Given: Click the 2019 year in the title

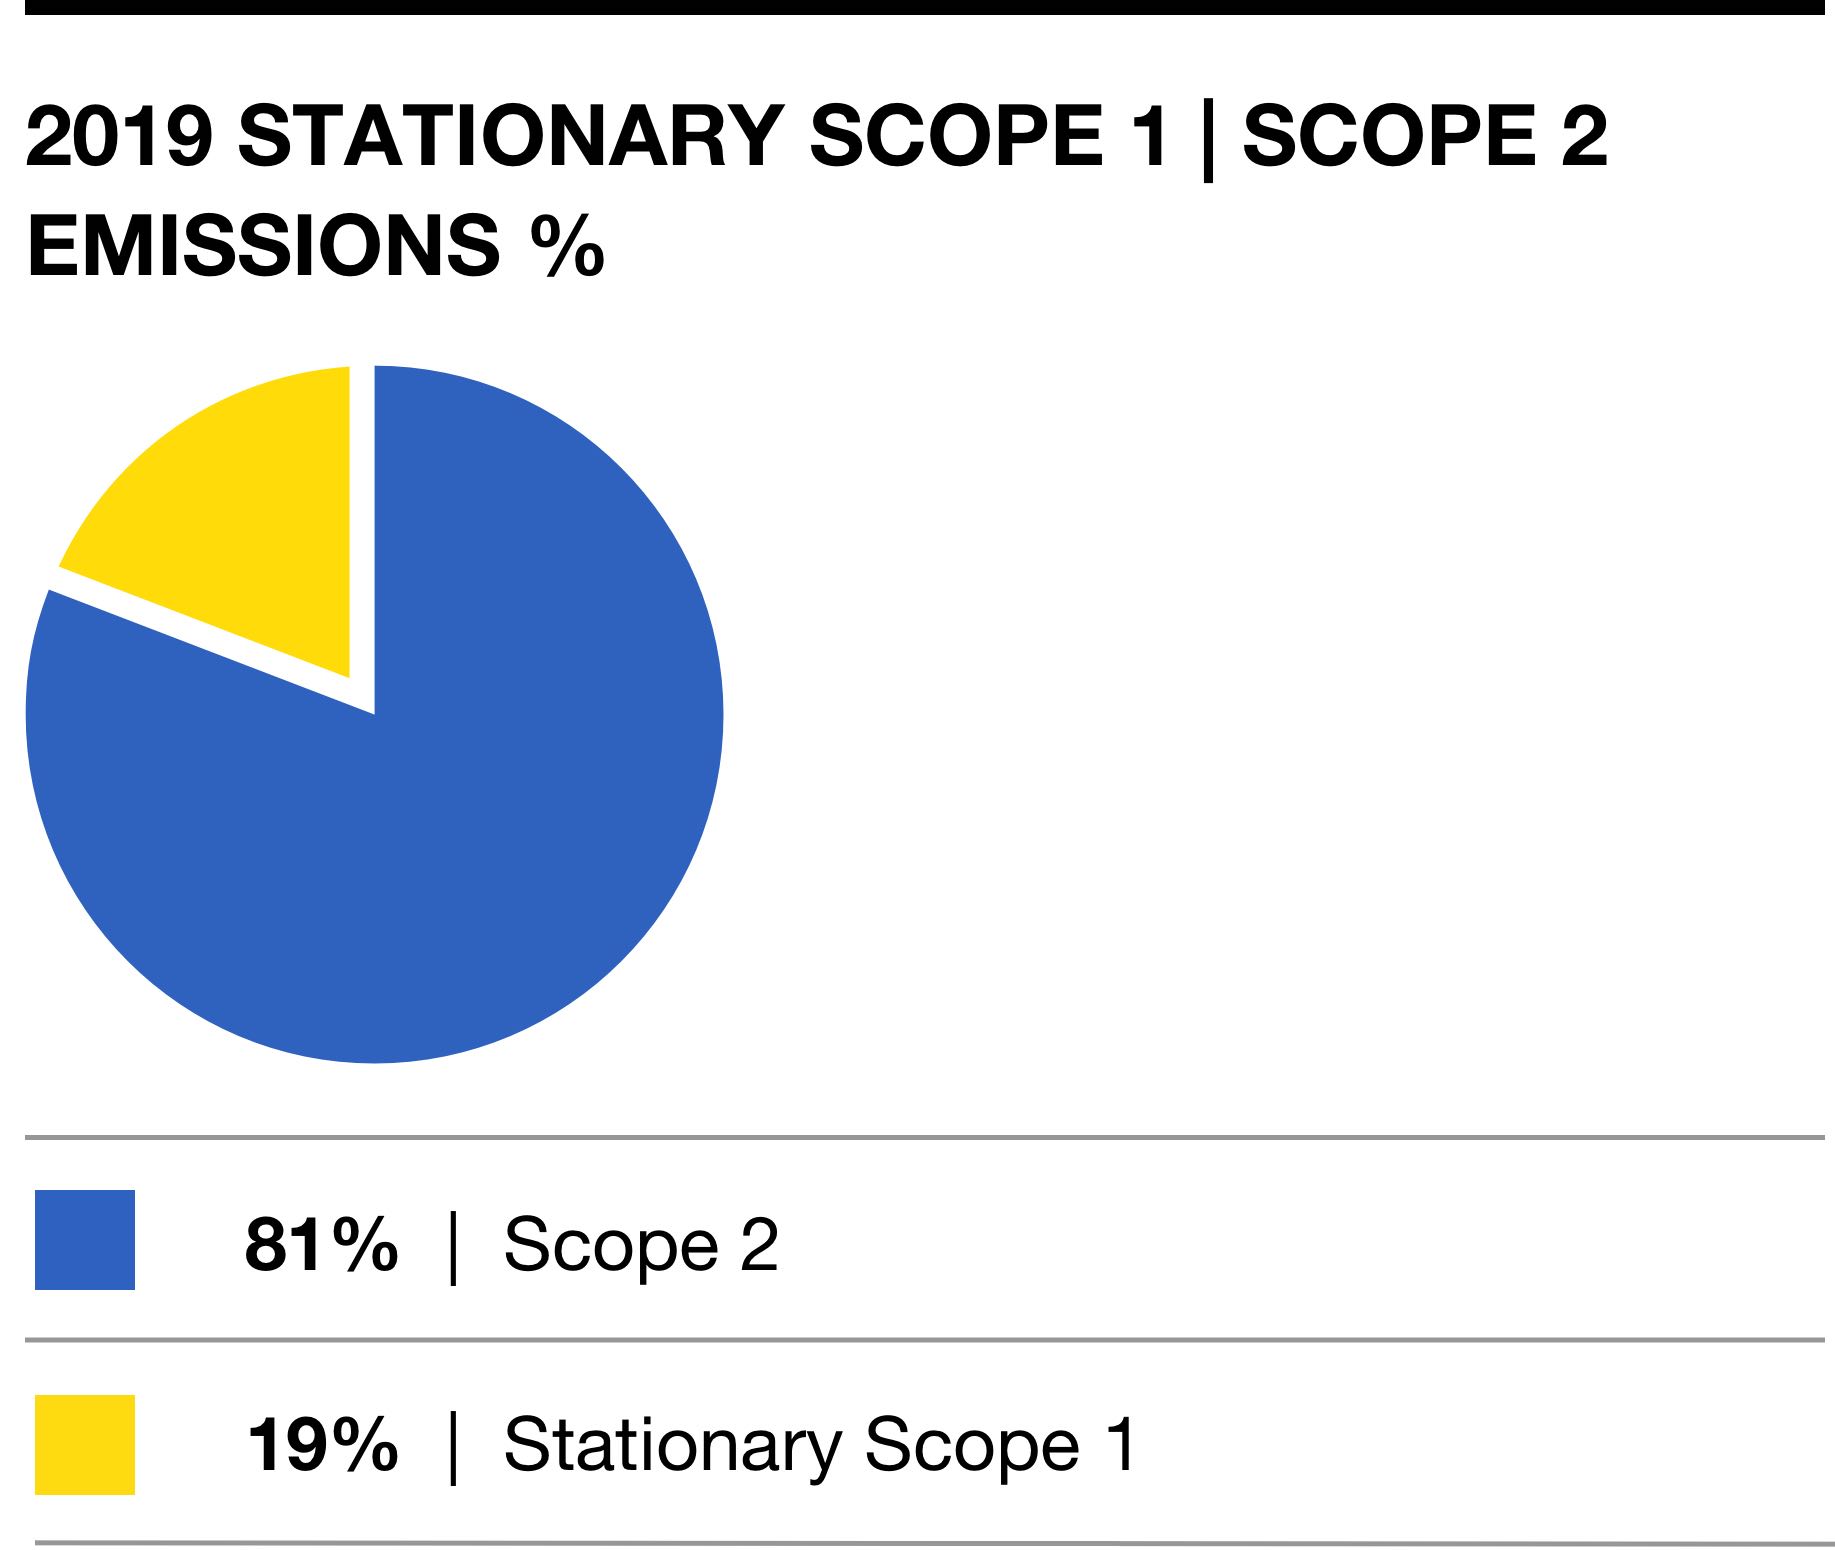Looking at the screenshot, I should coord(120,136).
